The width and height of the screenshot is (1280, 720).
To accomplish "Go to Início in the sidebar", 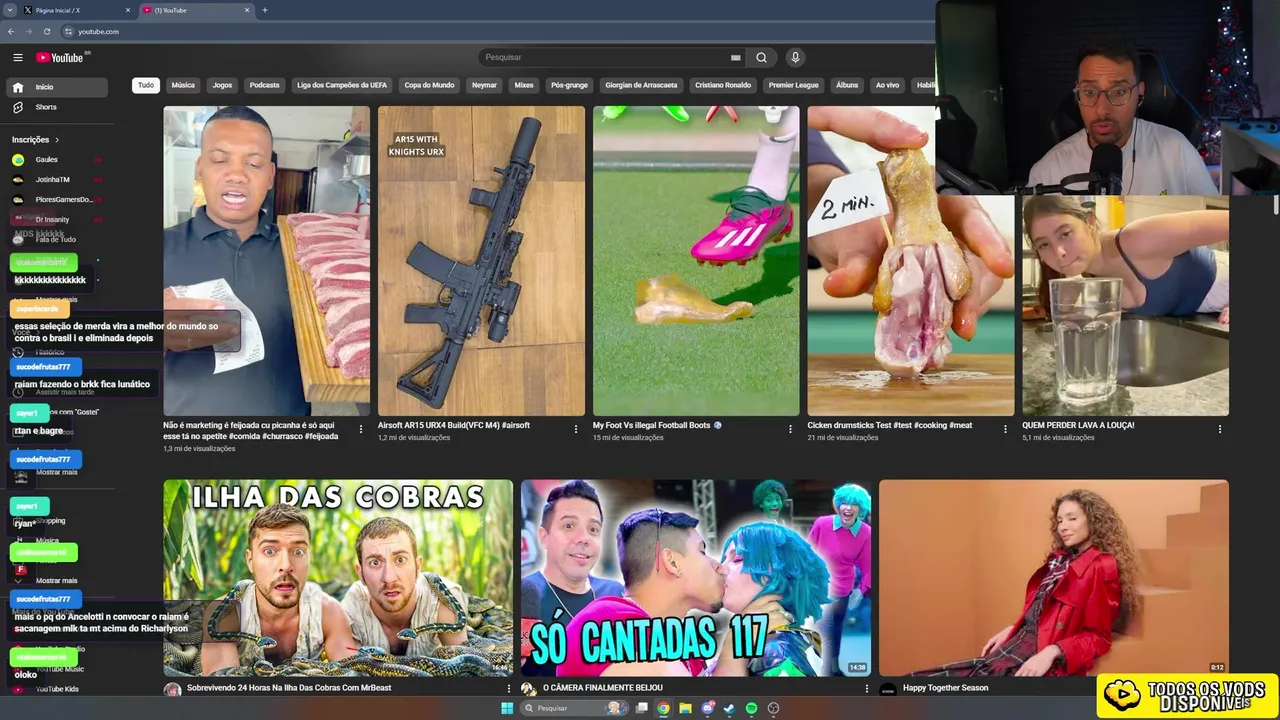I will 57,87.
